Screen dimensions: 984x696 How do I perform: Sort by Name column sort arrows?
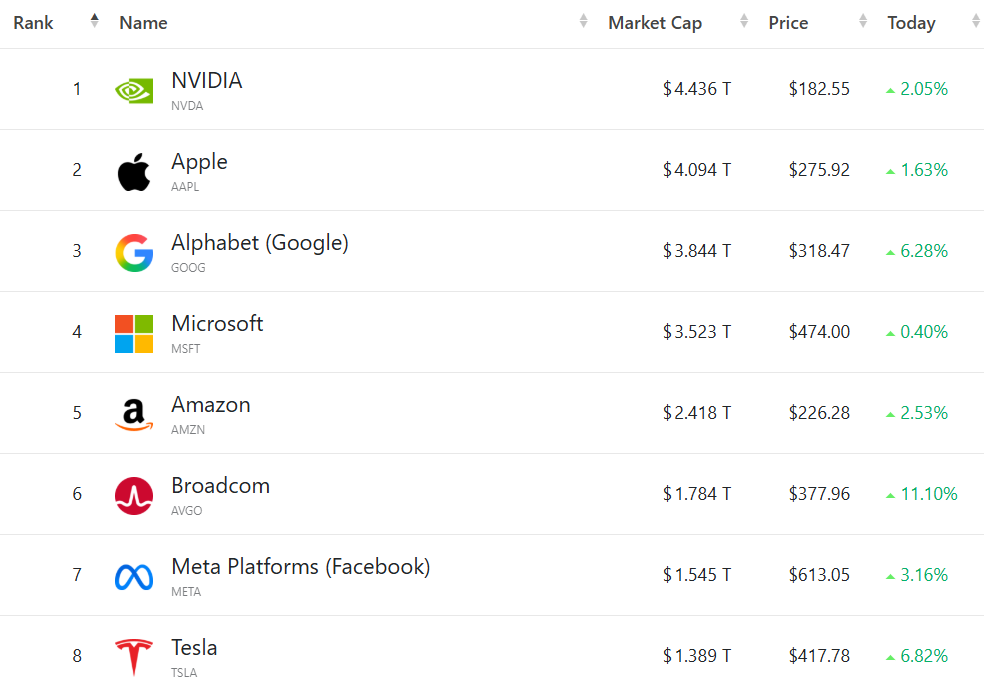[x=583, y=21]
